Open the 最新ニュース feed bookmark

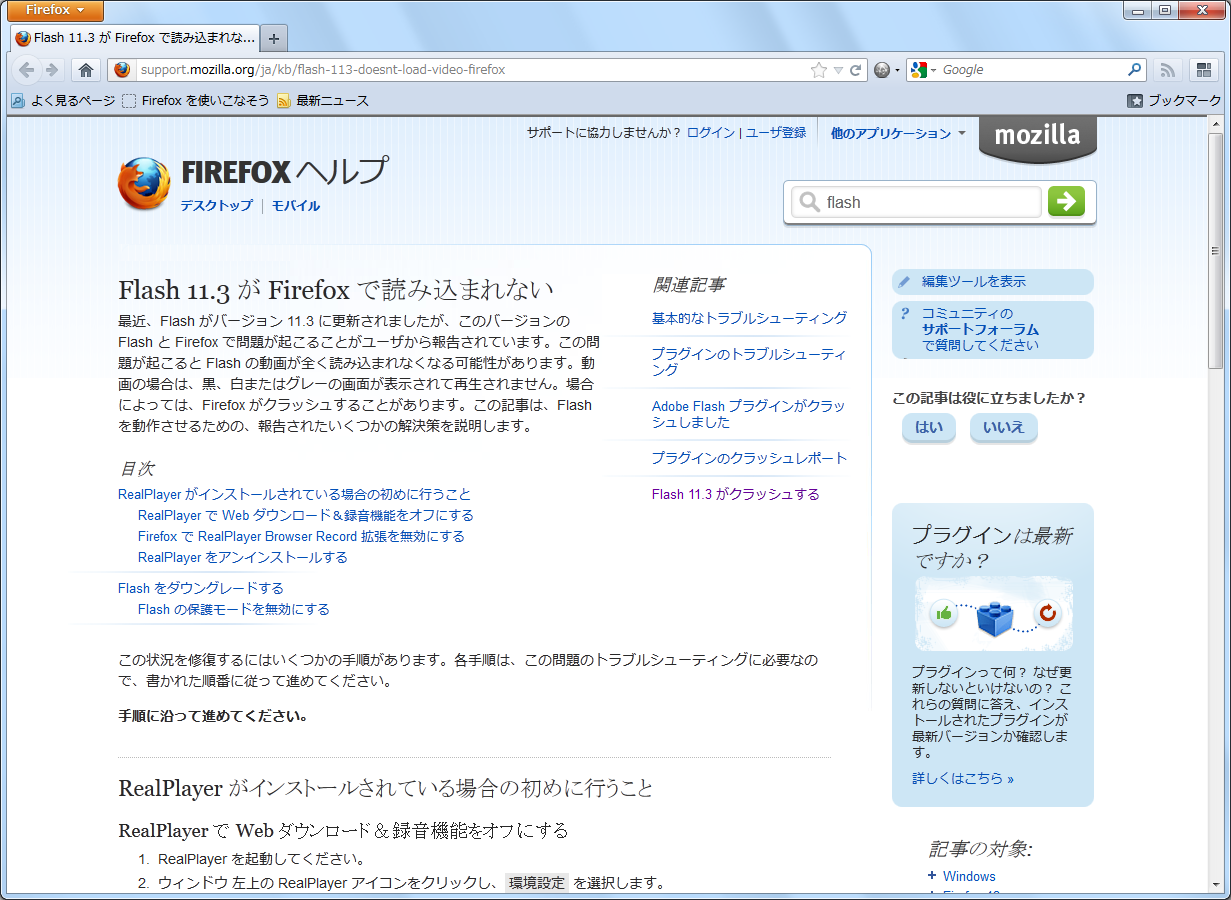point(323,100)
